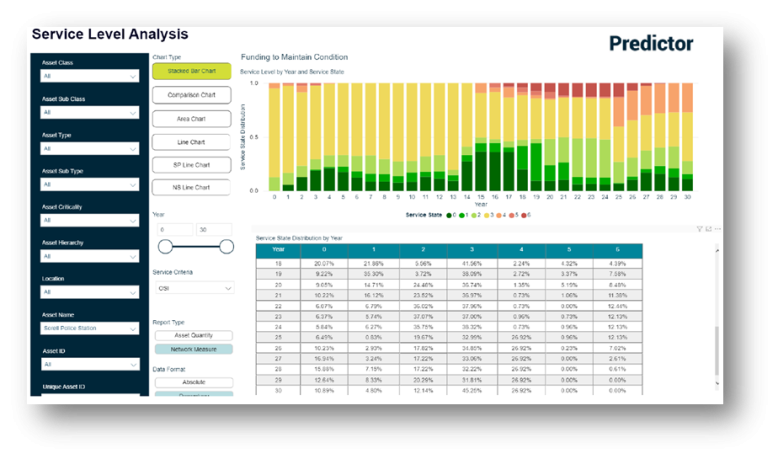The width and height of the screenshot is (778, 459).
Task: Switch to the Line Chart type
Action: (192, 142)
